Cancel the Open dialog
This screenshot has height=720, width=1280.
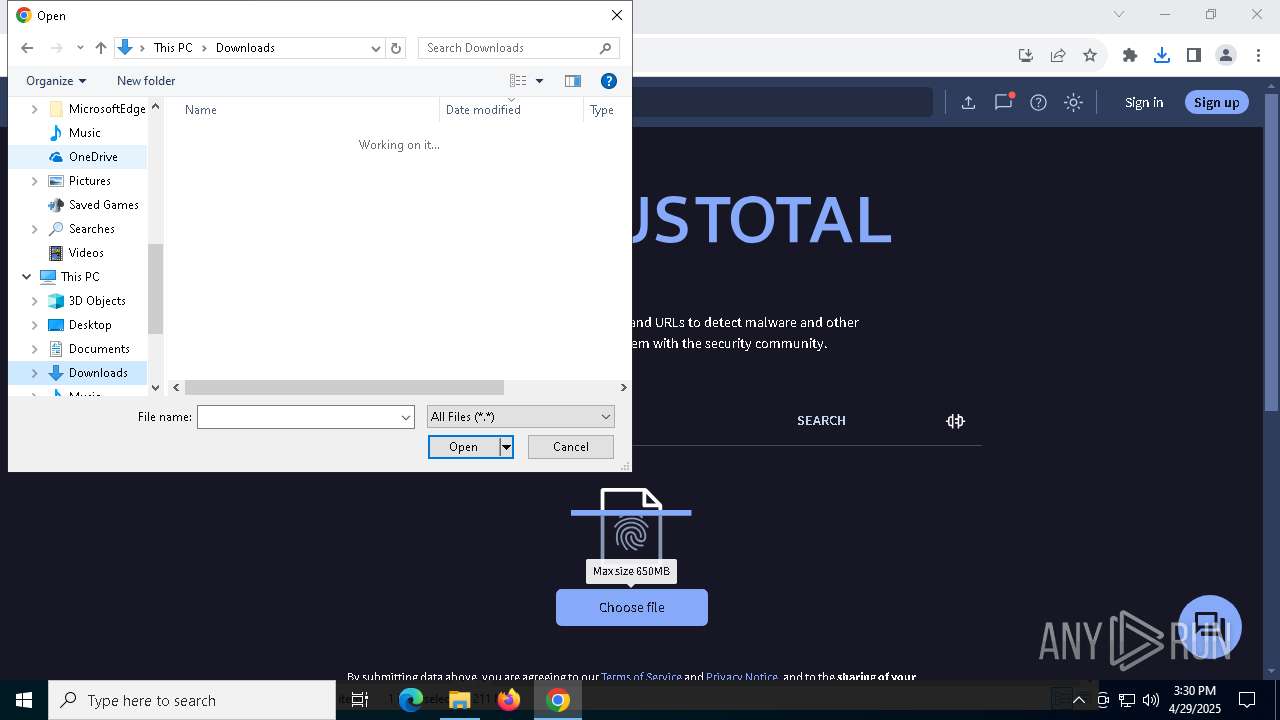[571, 447]
